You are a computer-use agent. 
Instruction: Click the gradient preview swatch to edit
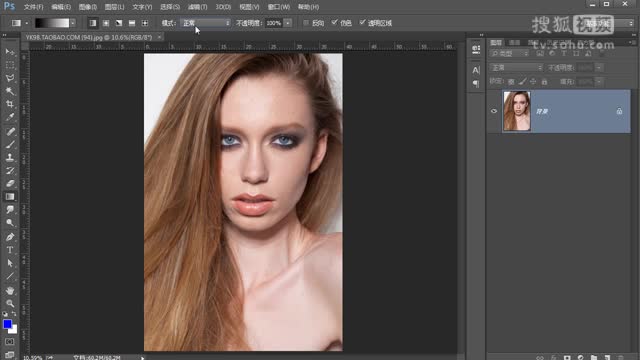pos(52,23)
